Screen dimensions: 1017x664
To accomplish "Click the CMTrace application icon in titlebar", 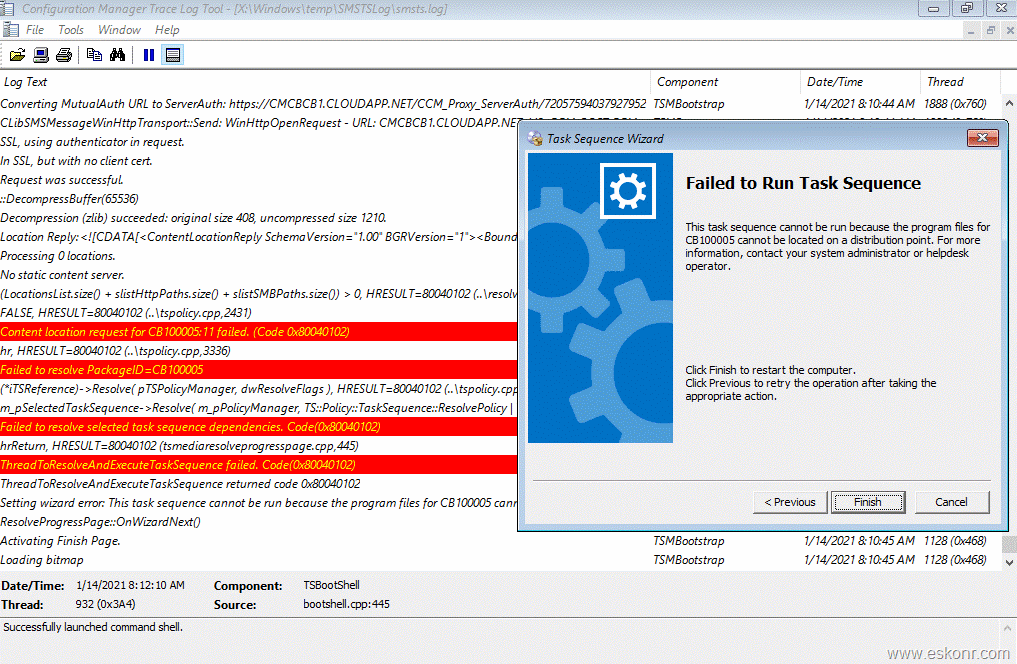I will pyautogui.click(x=9, y=8).
